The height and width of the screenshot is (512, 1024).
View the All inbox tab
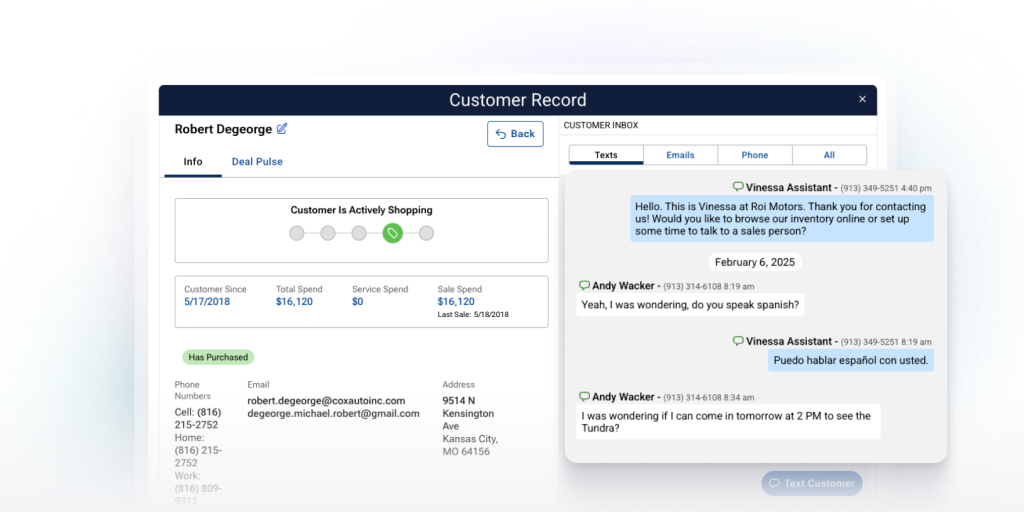pos(829,155)
